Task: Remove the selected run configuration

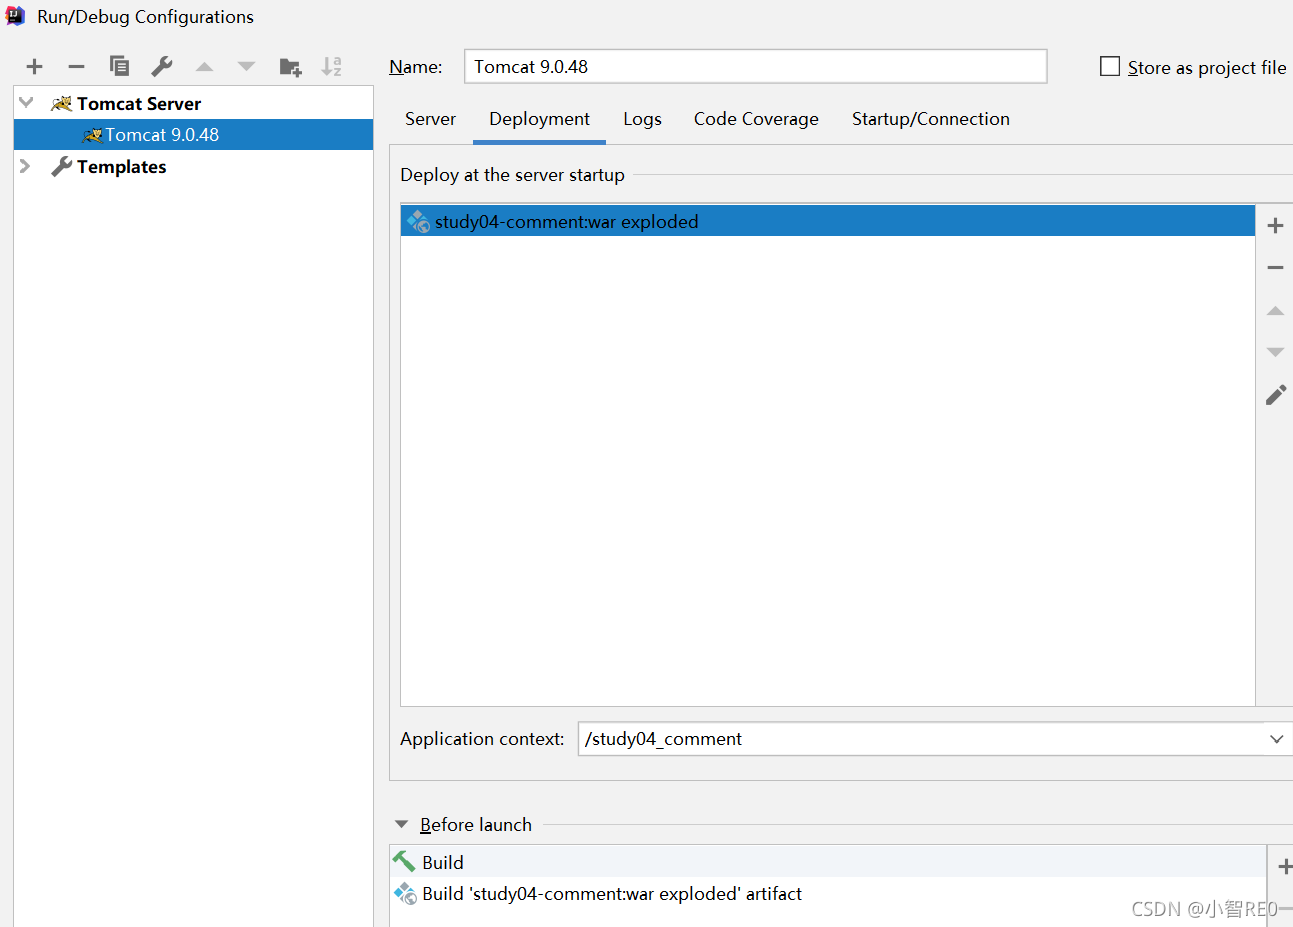Action: click(x=76, y=67)
